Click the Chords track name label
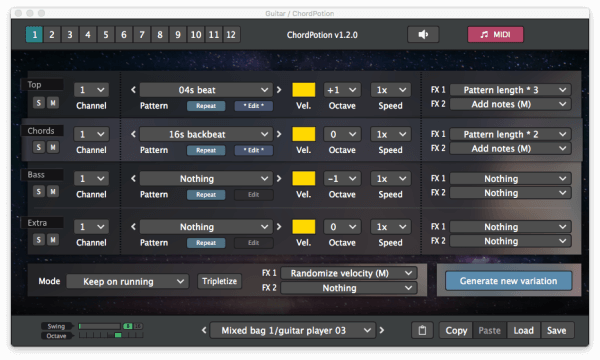The height and width of the screenshot is (360, 600). coord(41,131)
